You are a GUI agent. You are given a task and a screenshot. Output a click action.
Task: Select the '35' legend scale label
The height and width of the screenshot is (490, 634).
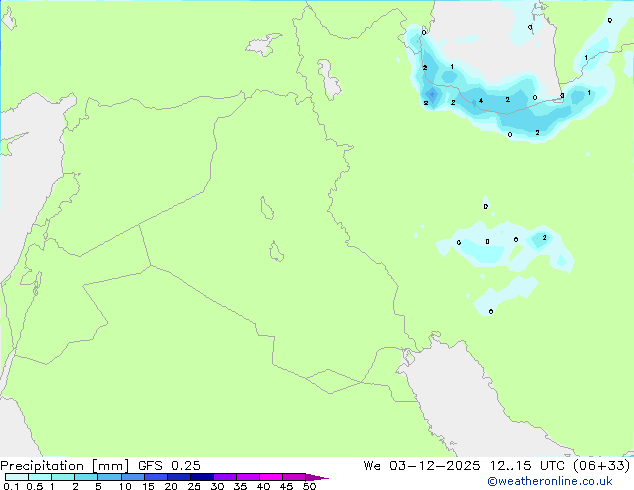[240, 486]
